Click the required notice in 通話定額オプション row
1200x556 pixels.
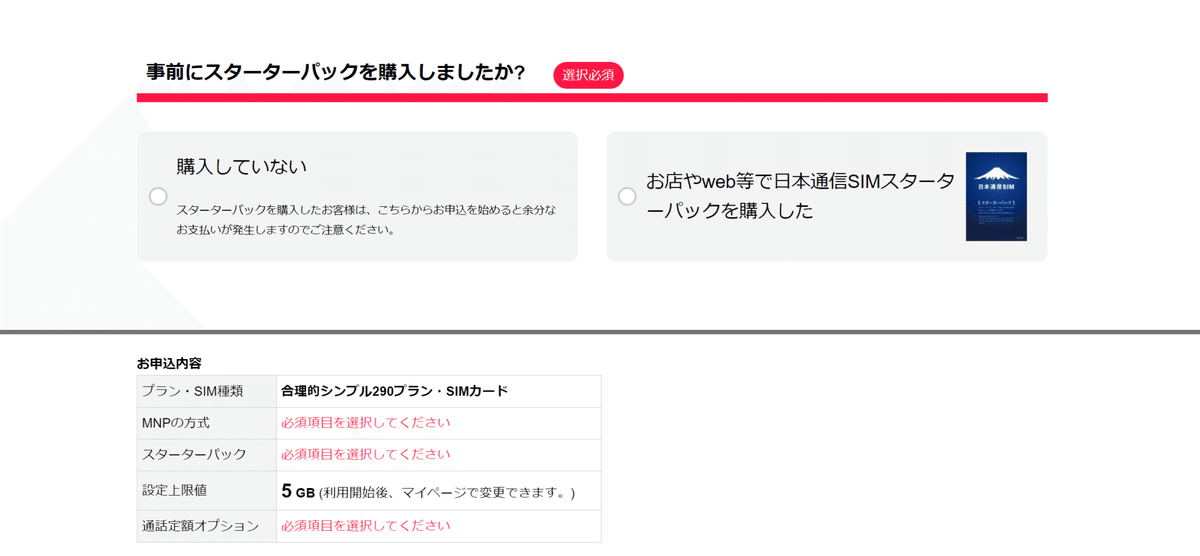coord(365,526)
